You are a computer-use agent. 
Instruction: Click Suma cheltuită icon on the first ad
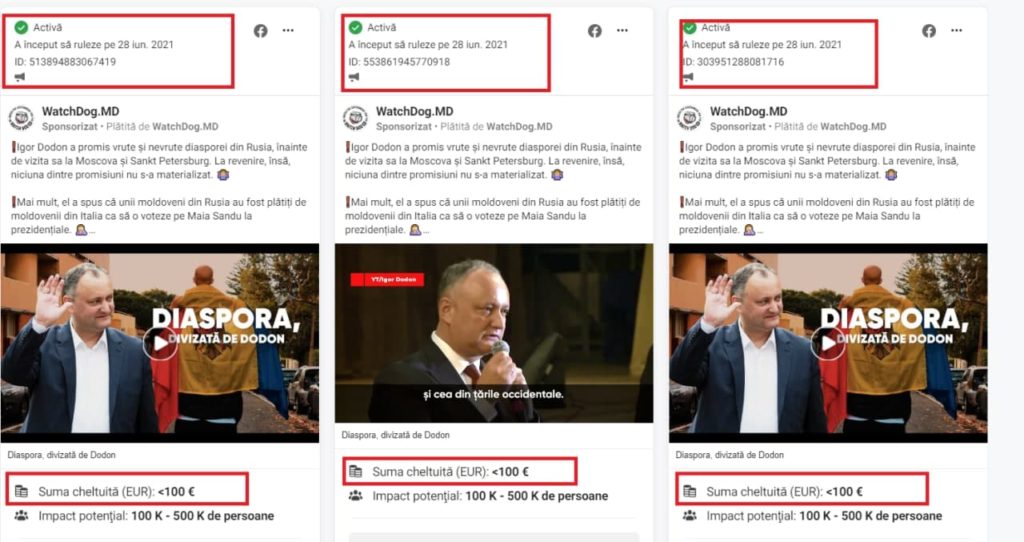22,491
